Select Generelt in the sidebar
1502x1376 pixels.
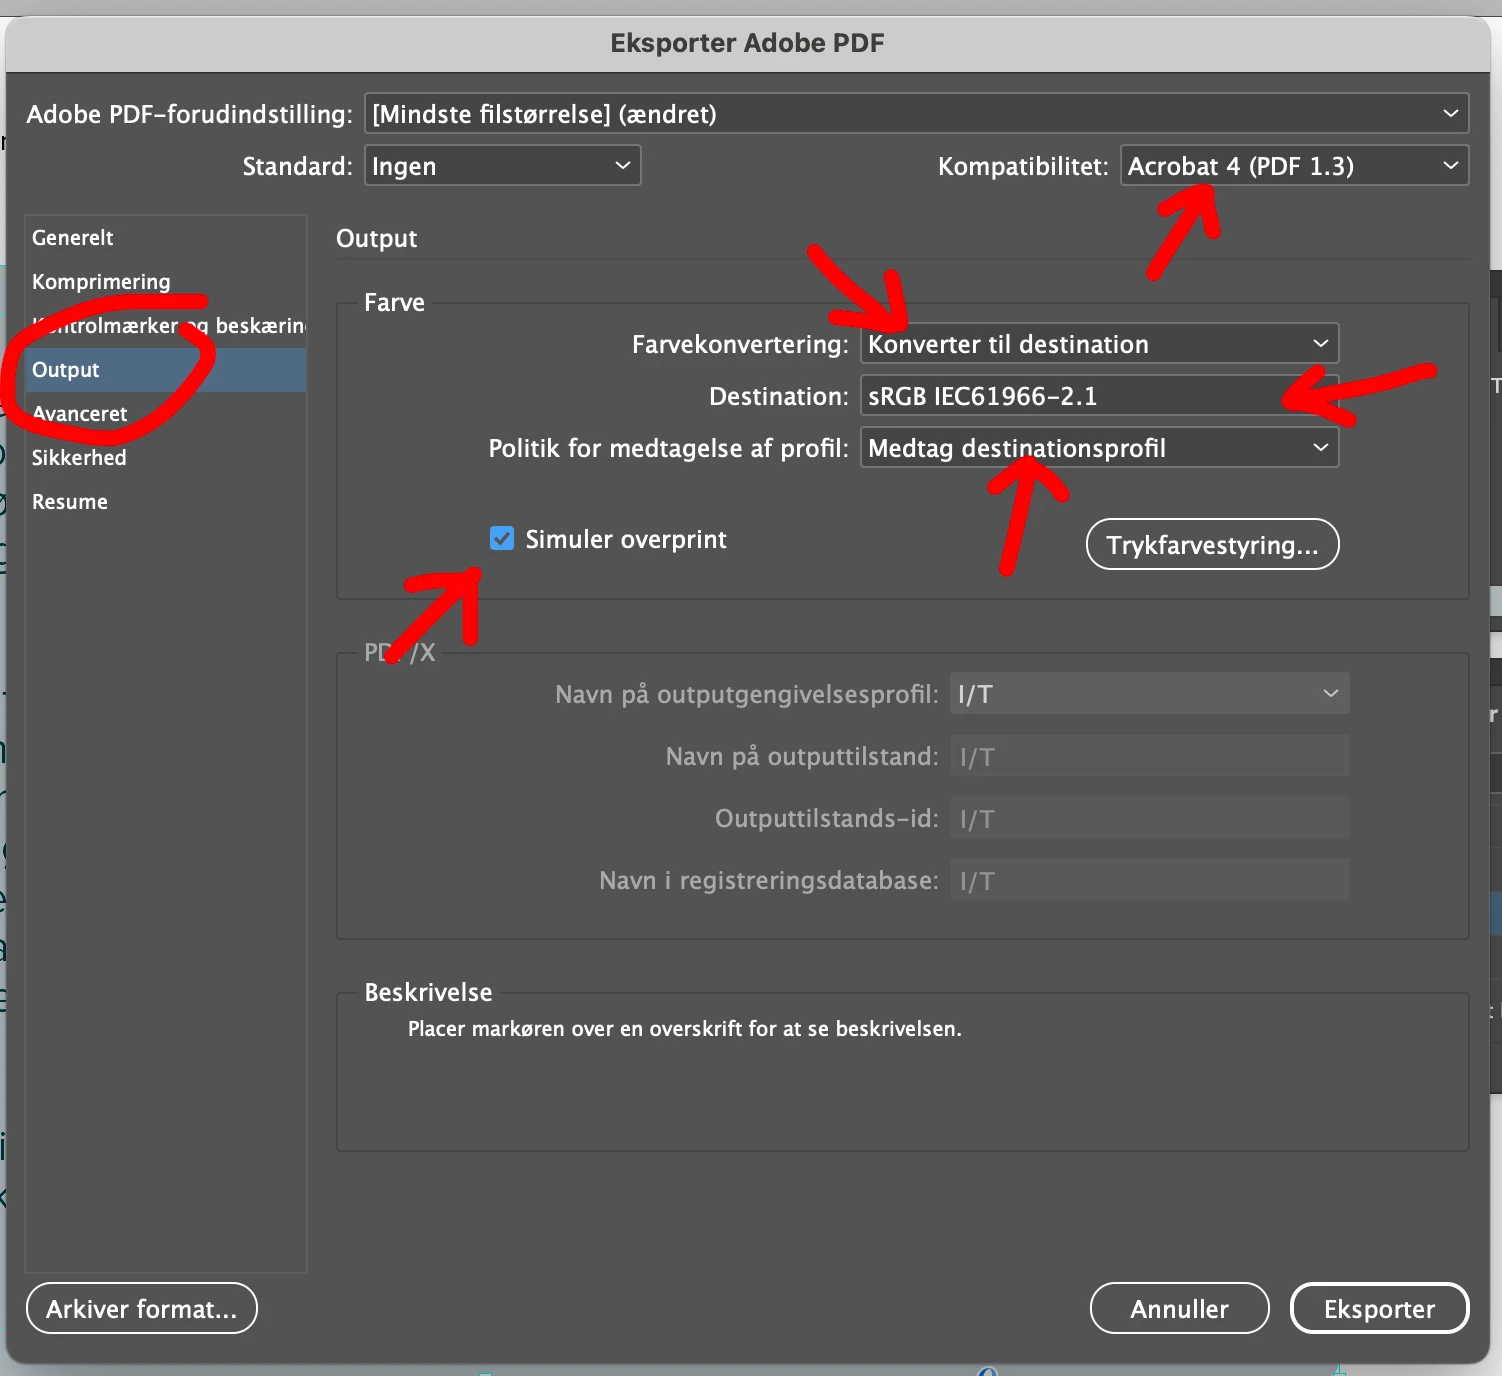coord(166,238)
